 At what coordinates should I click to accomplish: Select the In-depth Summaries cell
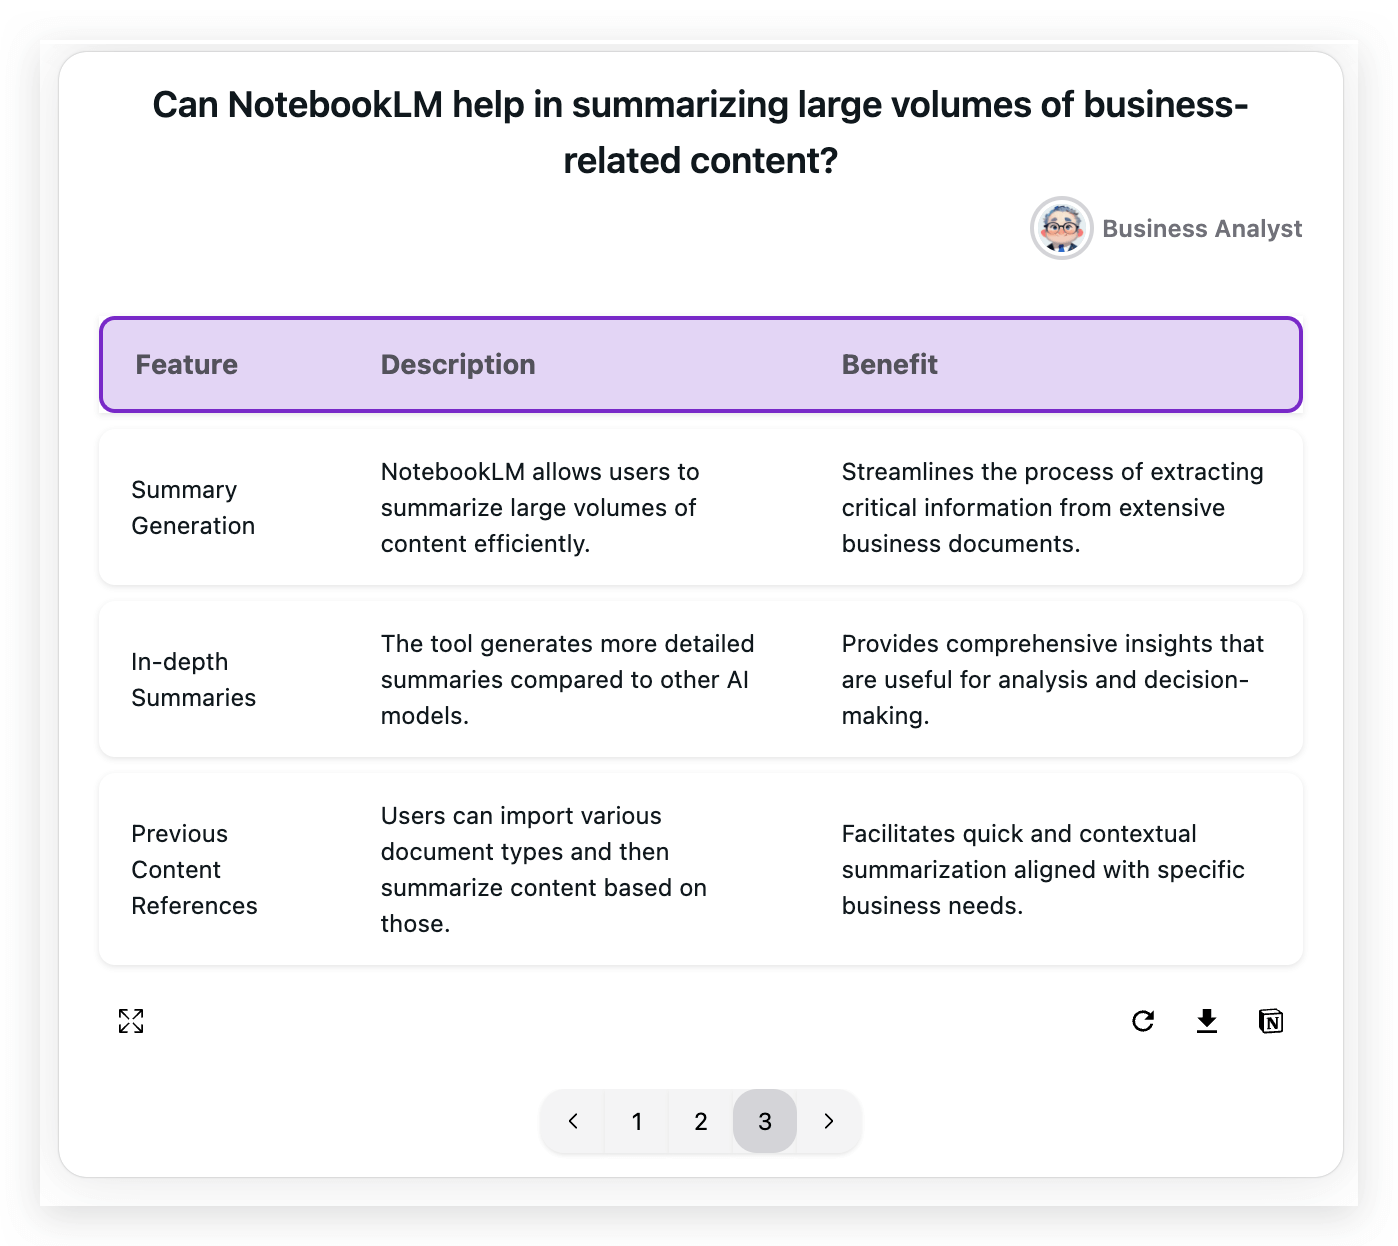(x=193, y=680)
